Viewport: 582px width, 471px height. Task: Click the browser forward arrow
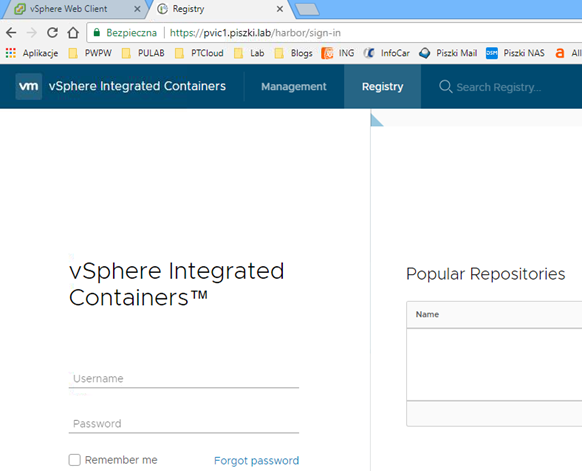point(32,33)
